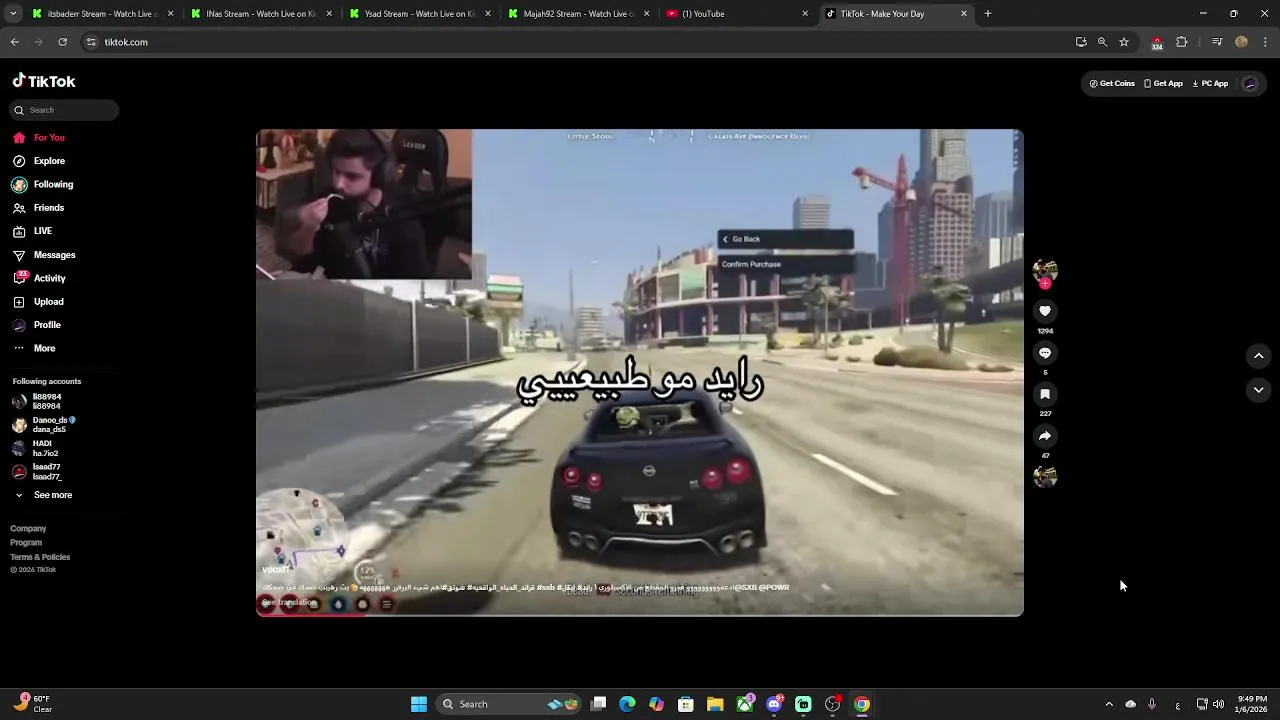Bookmark this page with star icon
Image resolution: width=1280 pixels, height=720 pixels.
[1124, 42]
